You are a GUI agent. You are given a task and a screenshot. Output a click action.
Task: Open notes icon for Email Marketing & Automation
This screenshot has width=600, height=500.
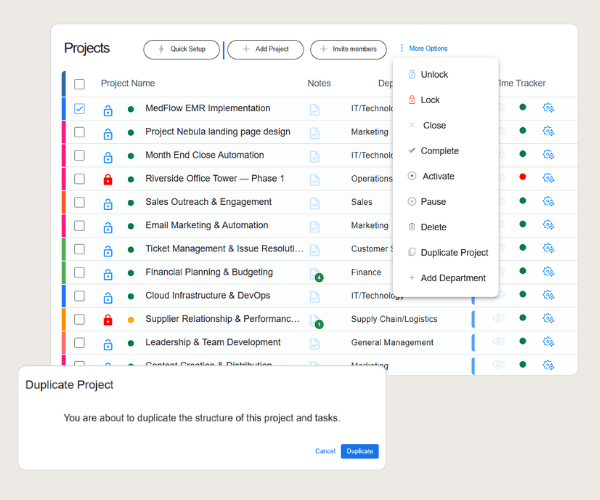[x=315, y=227]
